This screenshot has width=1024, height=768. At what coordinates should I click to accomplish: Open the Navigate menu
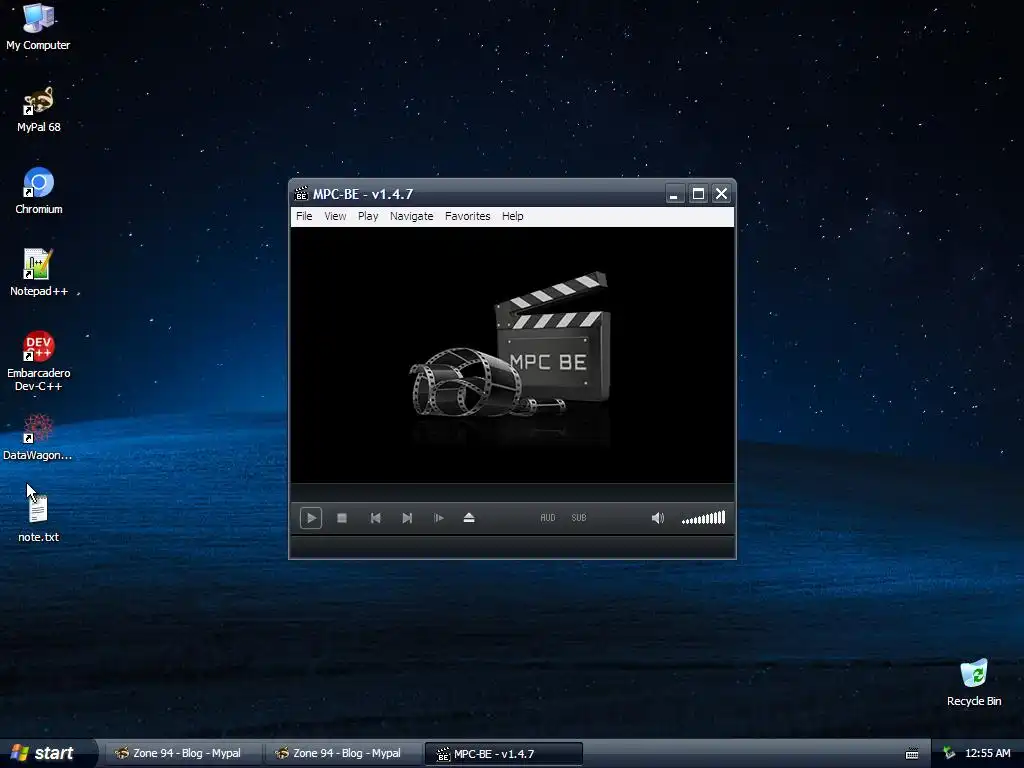(411, 216)
